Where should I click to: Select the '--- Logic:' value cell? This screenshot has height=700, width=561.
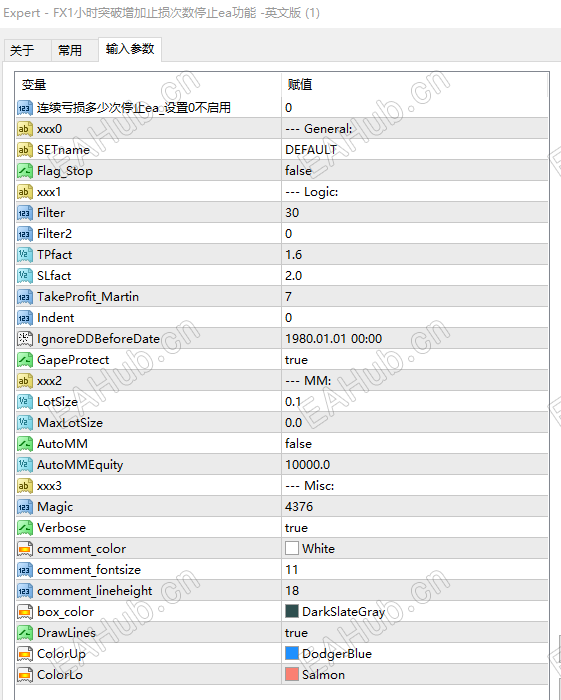[x=415, y=192]
